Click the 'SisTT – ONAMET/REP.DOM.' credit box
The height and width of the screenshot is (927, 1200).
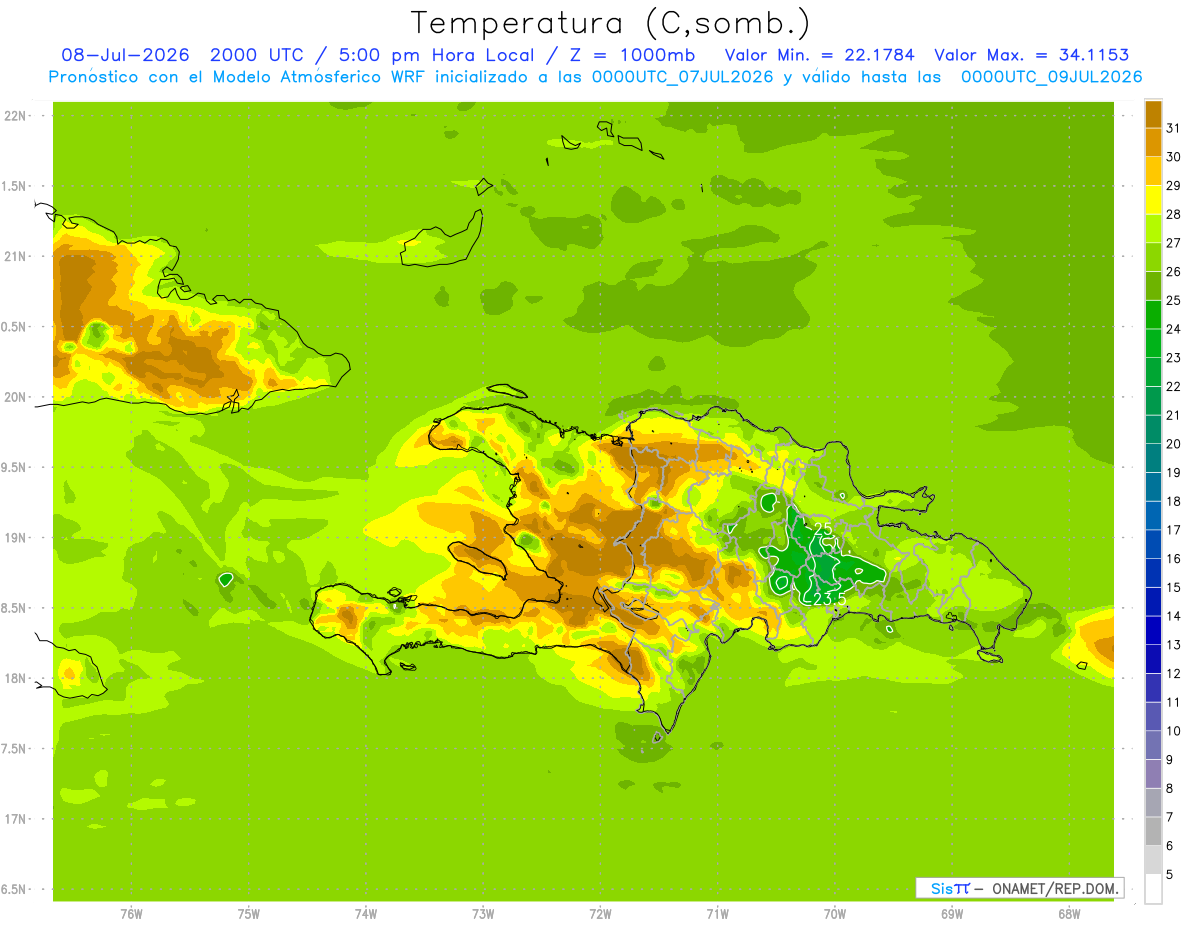[x=1019, y=888]
